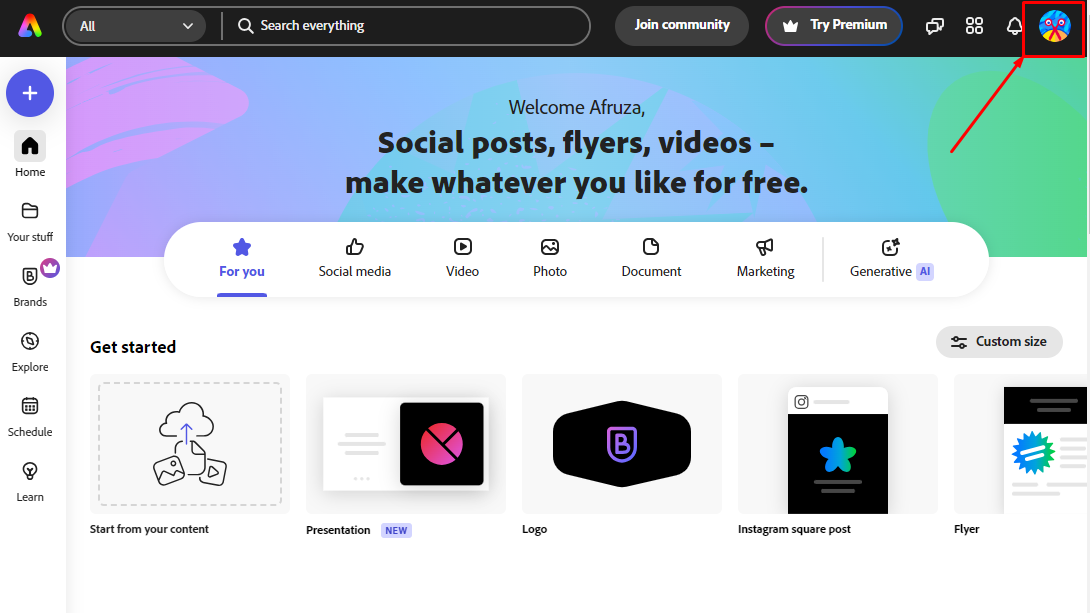Select the Video tab

462,259
